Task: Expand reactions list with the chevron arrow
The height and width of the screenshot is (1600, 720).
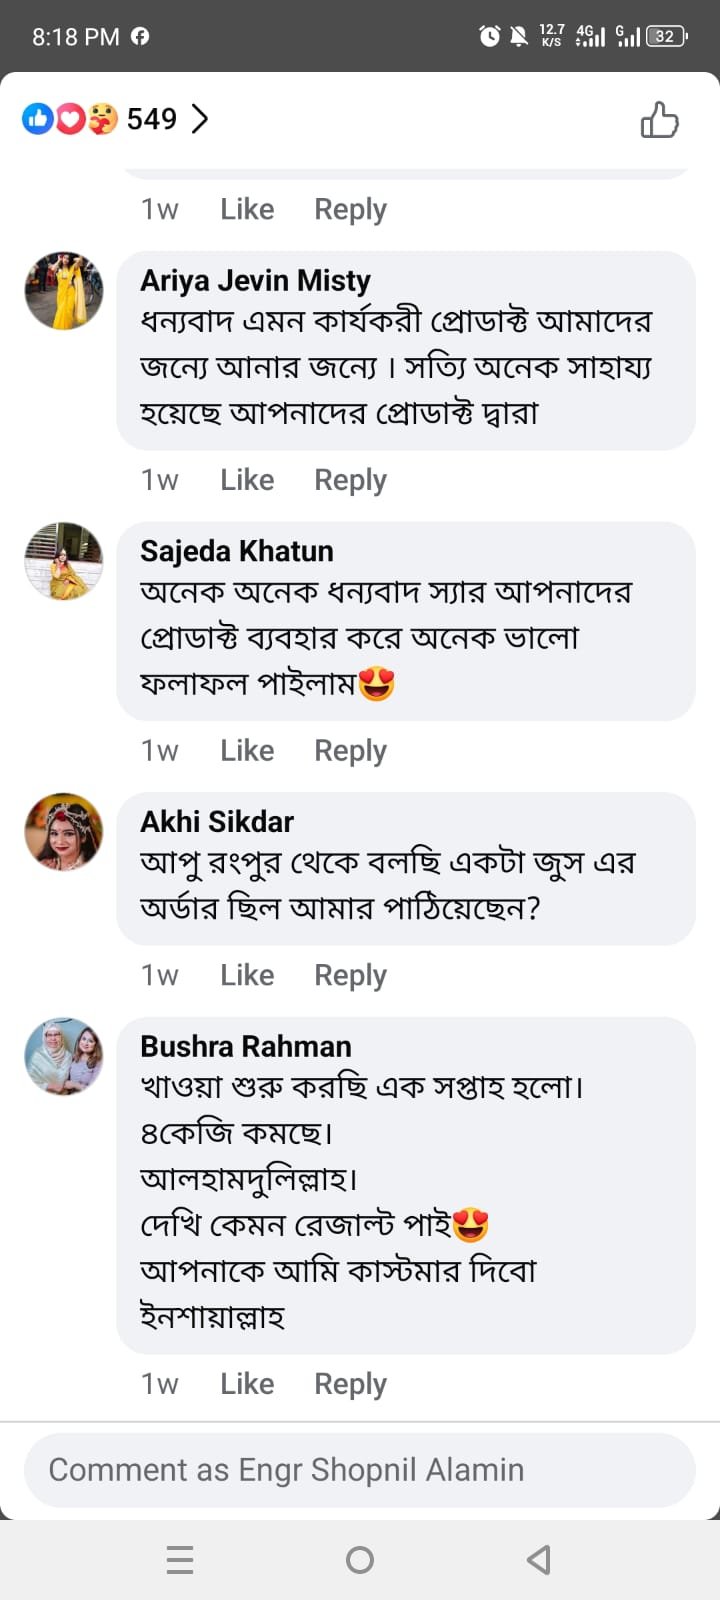Action: point(200,119)
